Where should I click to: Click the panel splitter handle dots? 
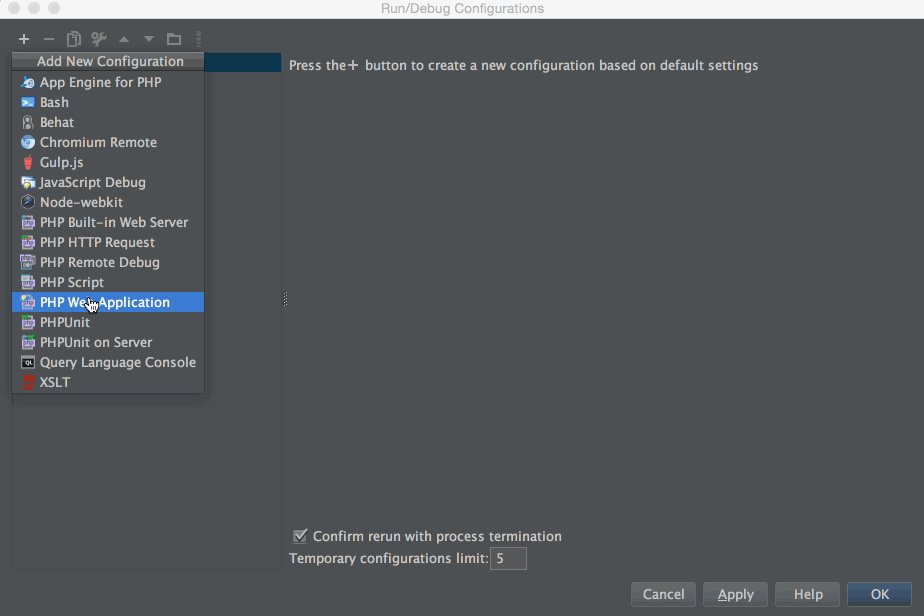coord(285,299)
